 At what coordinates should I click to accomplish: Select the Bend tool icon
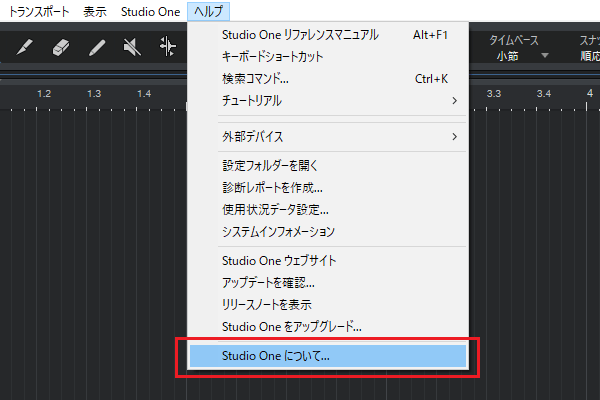click(168, 47)
